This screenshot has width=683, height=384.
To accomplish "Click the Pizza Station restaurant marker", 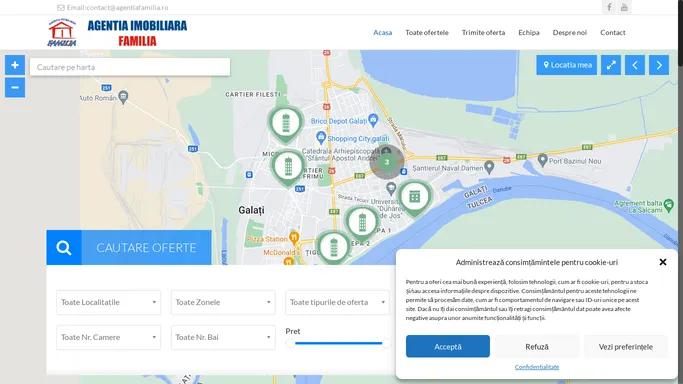I will (294, 237).
